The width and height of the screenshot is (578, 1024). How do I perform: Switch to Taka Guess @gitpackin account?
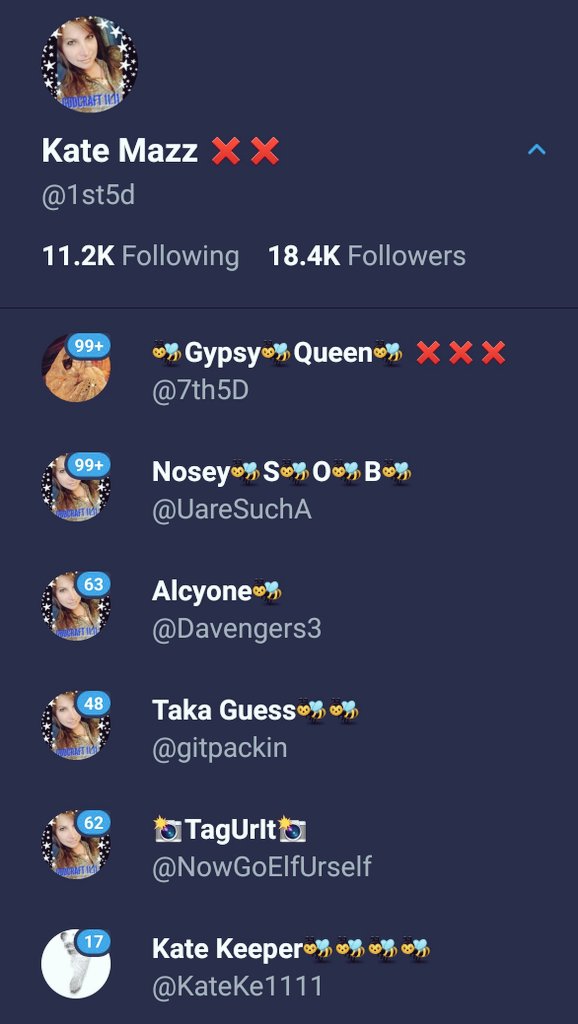289,726
